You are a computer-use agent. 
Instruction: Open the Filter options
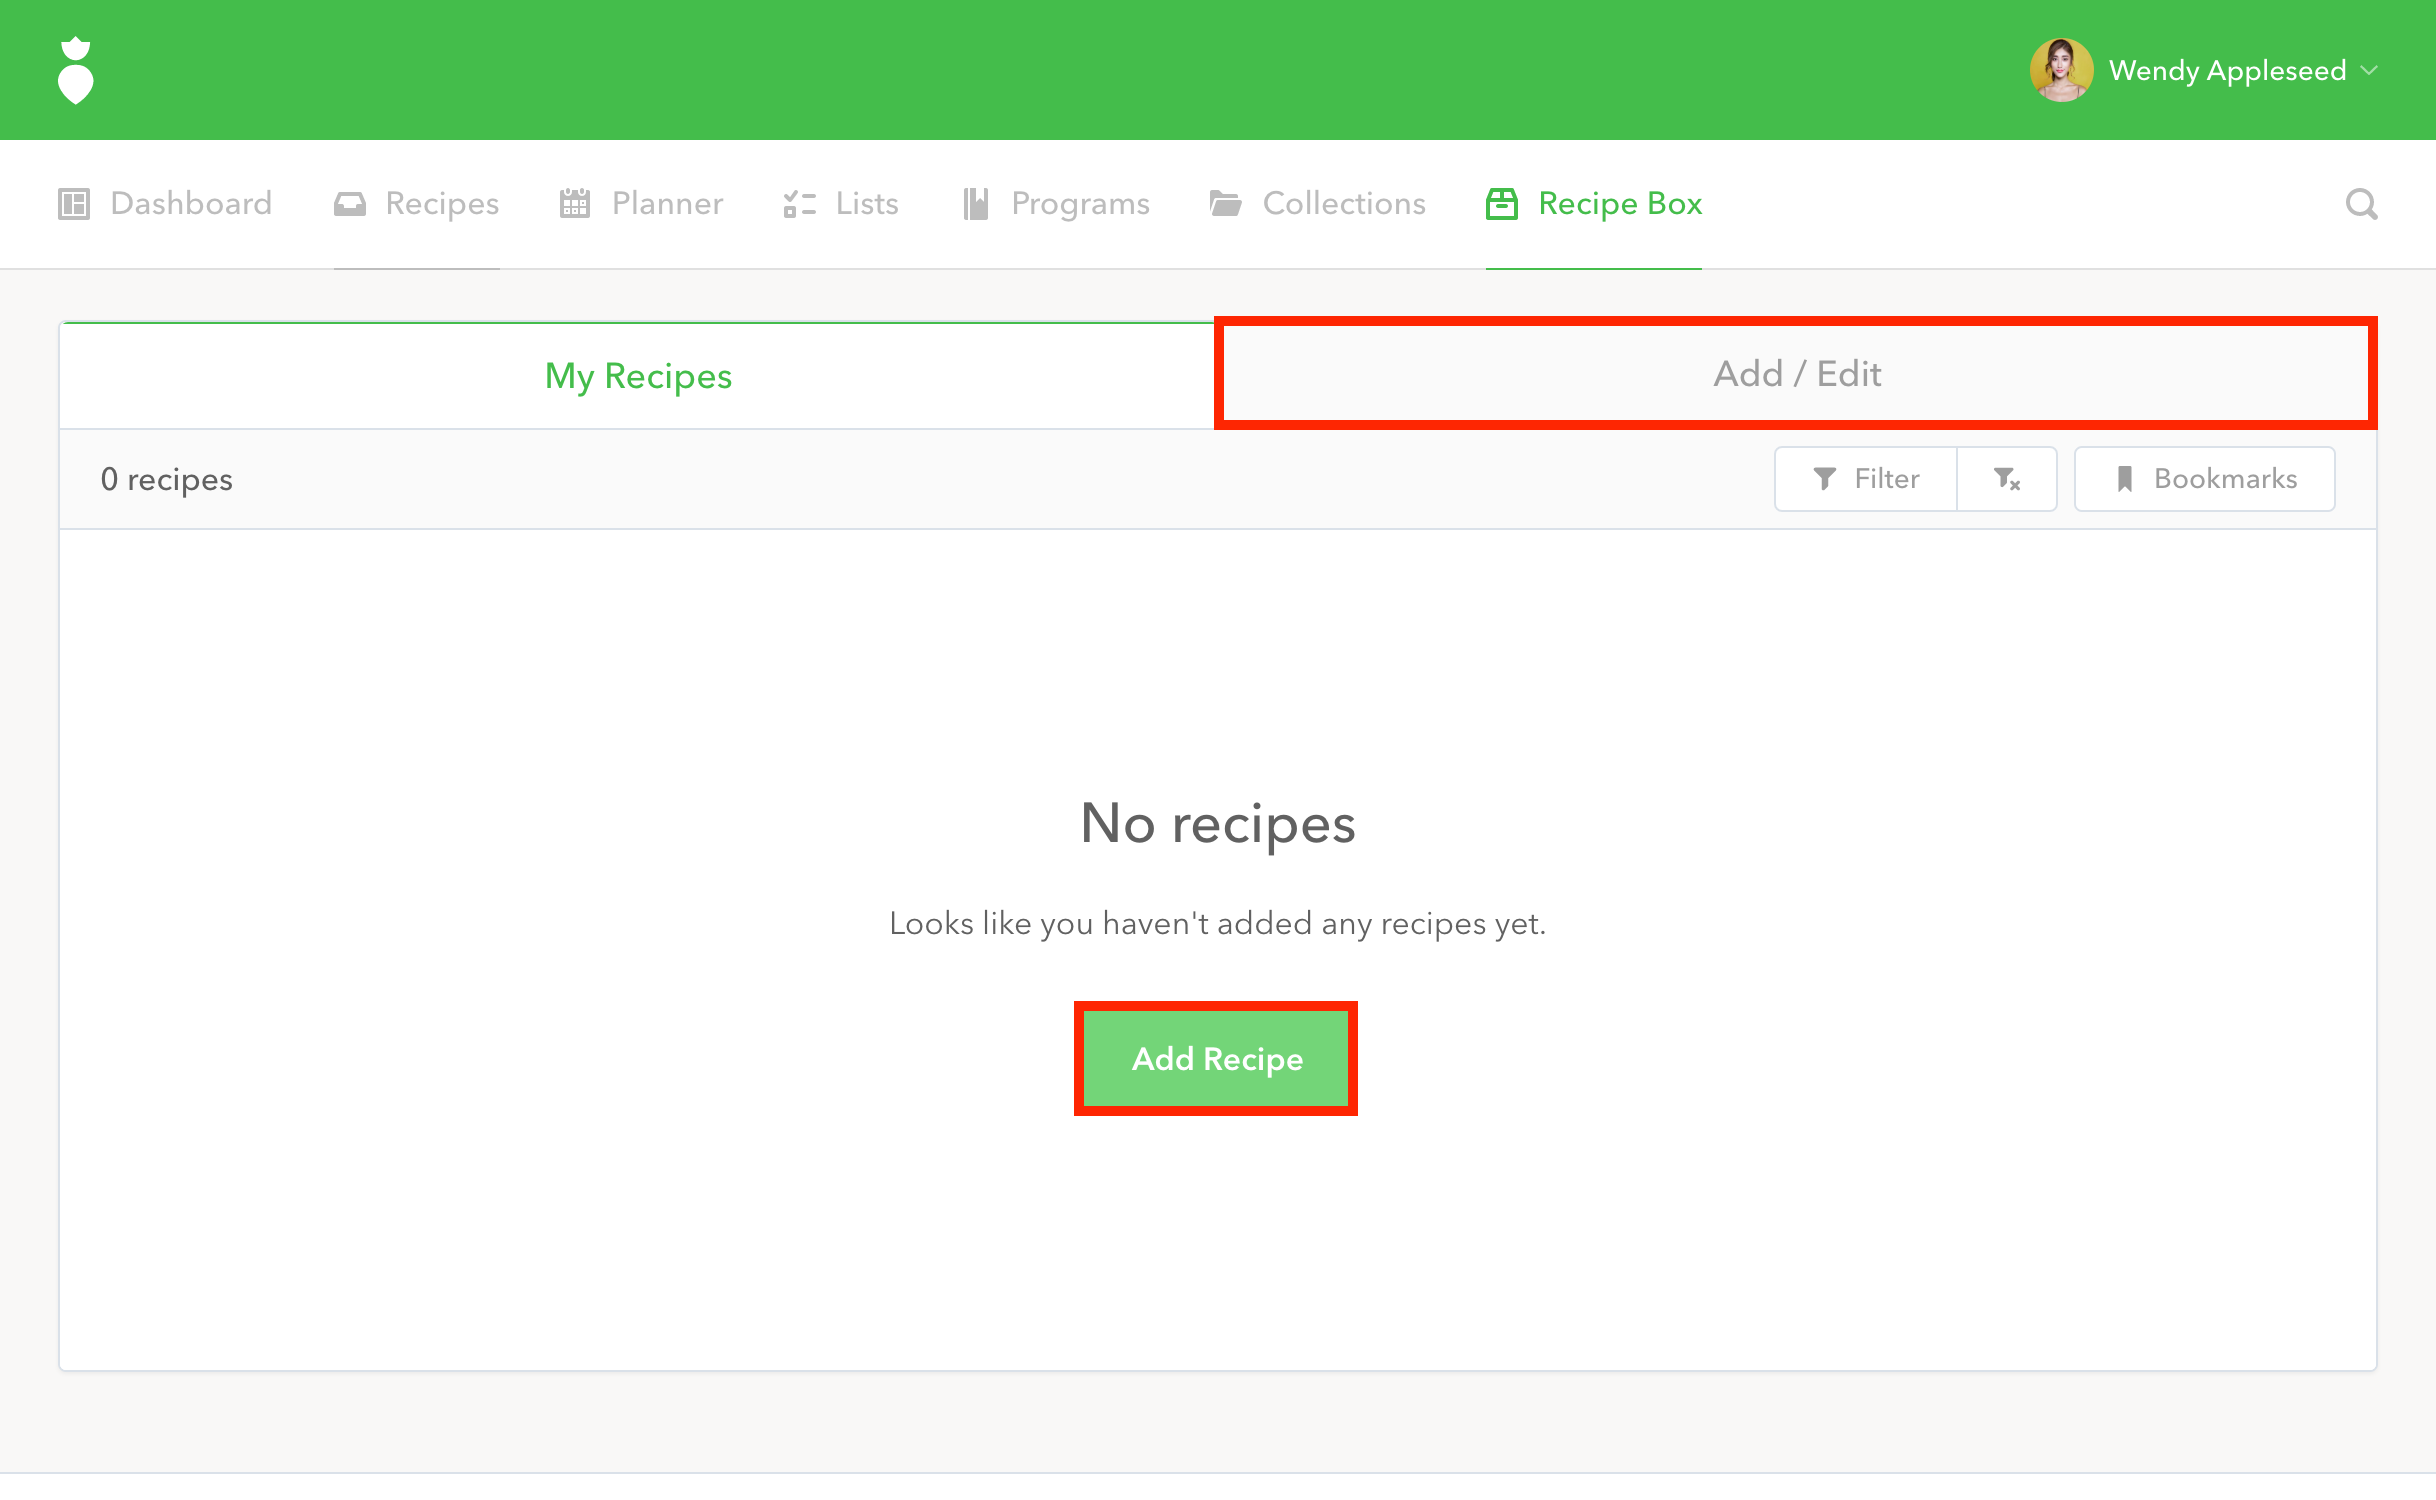coord(1866,479)
